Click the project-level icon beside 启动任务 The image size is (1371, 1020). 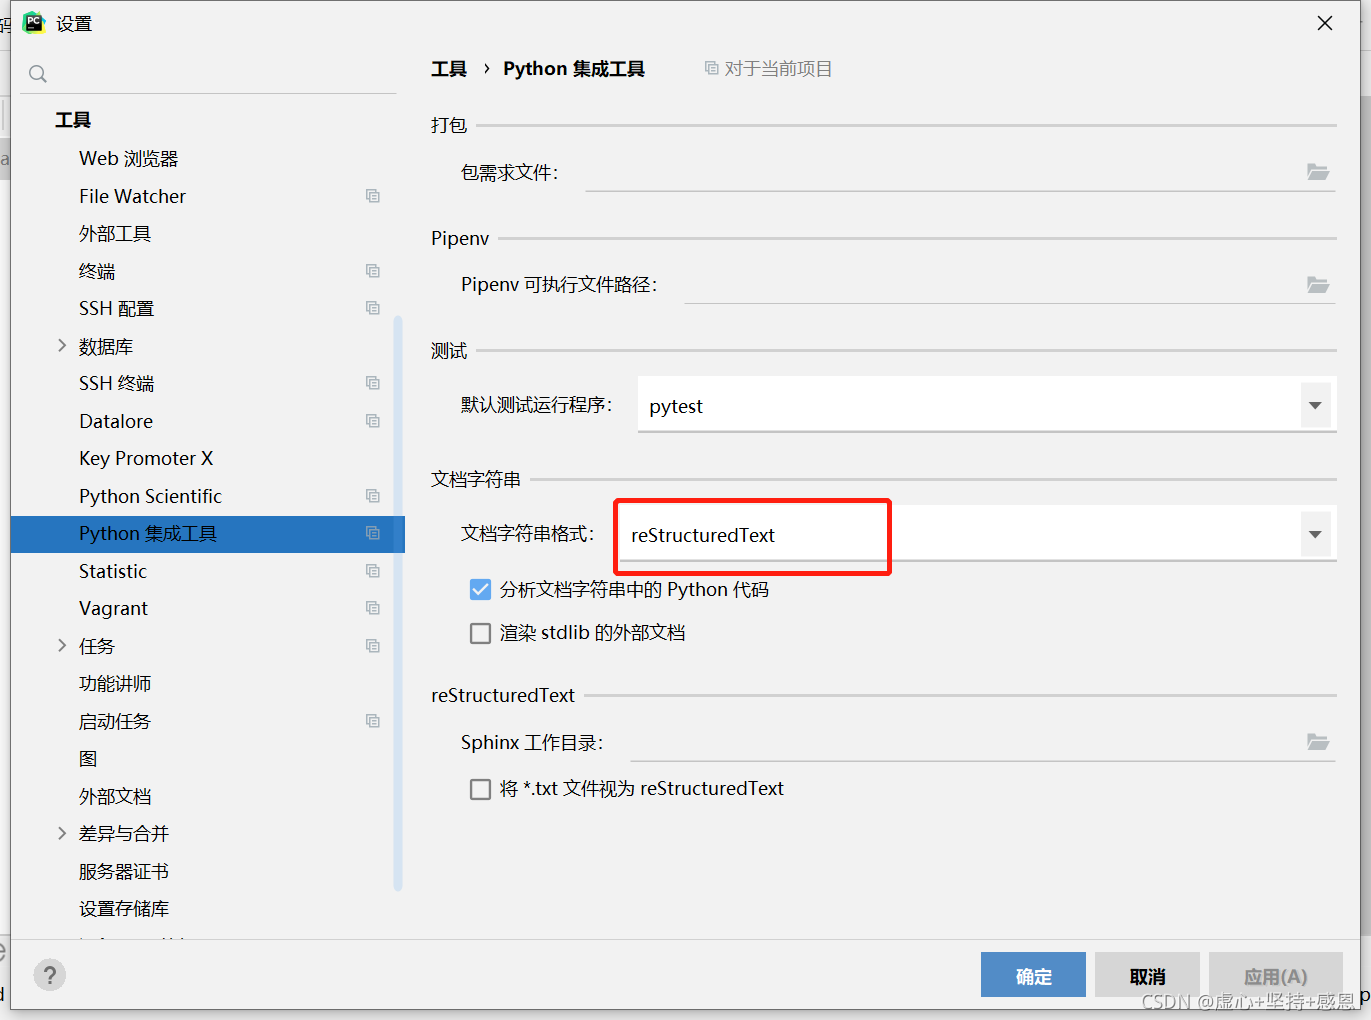pos(373,721)
